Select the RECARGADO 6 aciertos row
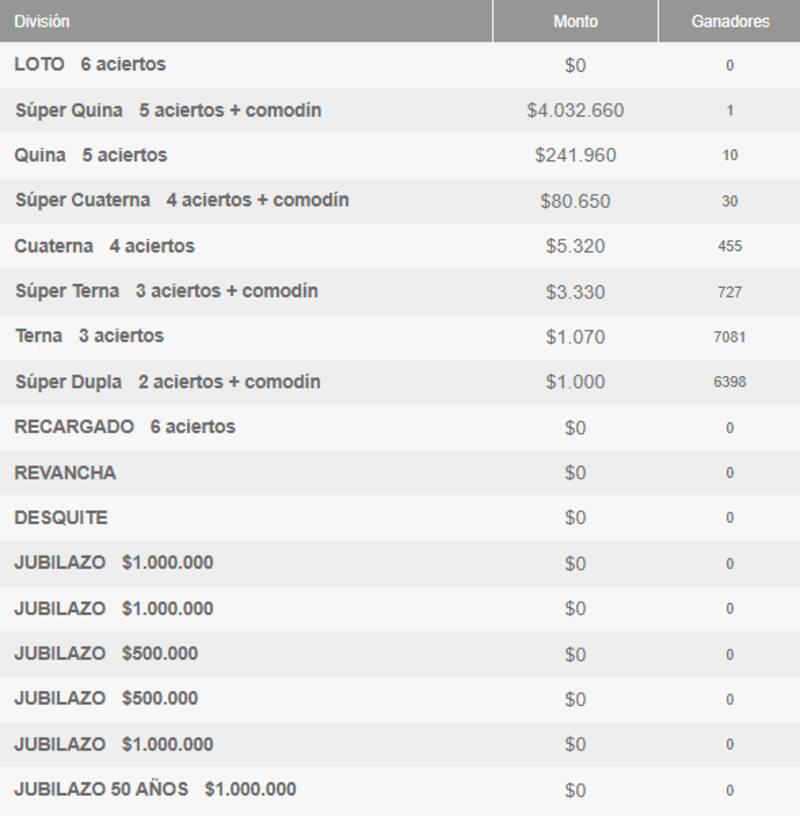 [125, 427]
